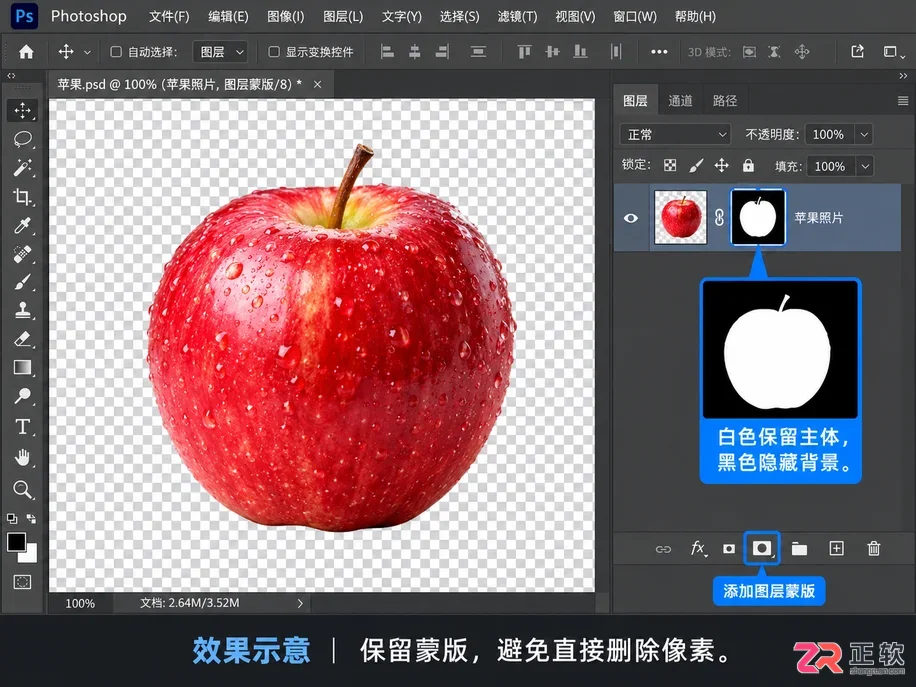Select the Crop tool
The image size is (916, 687).
[22, 196]
